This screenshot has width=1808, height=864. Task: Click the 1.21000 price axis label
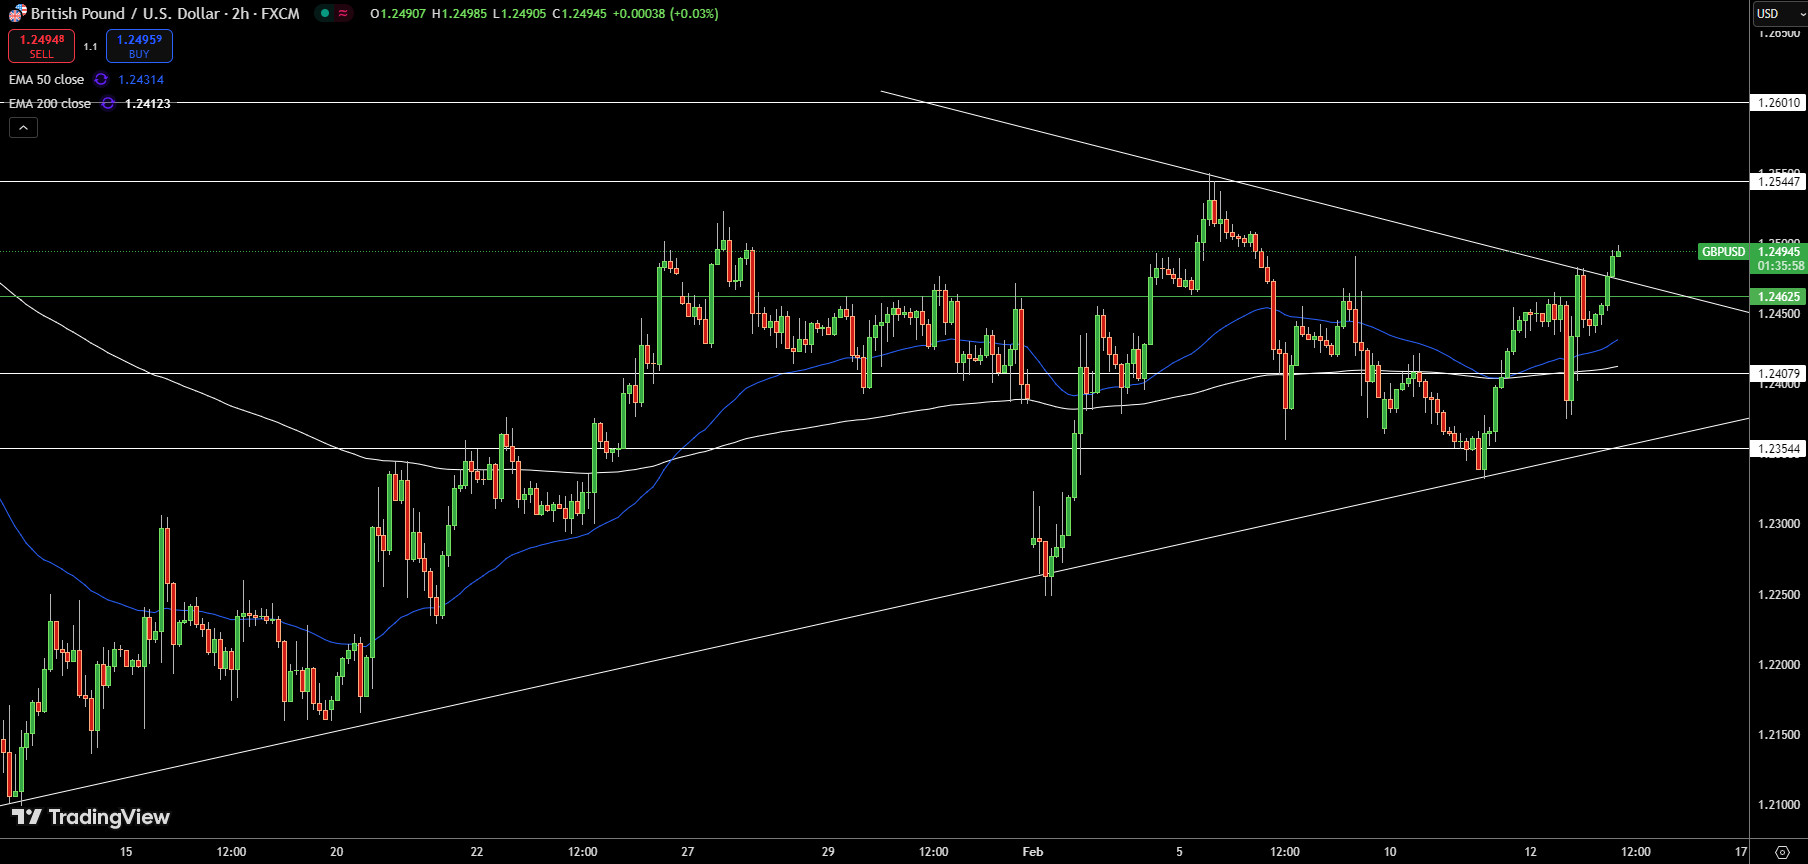coord(1779,804)
